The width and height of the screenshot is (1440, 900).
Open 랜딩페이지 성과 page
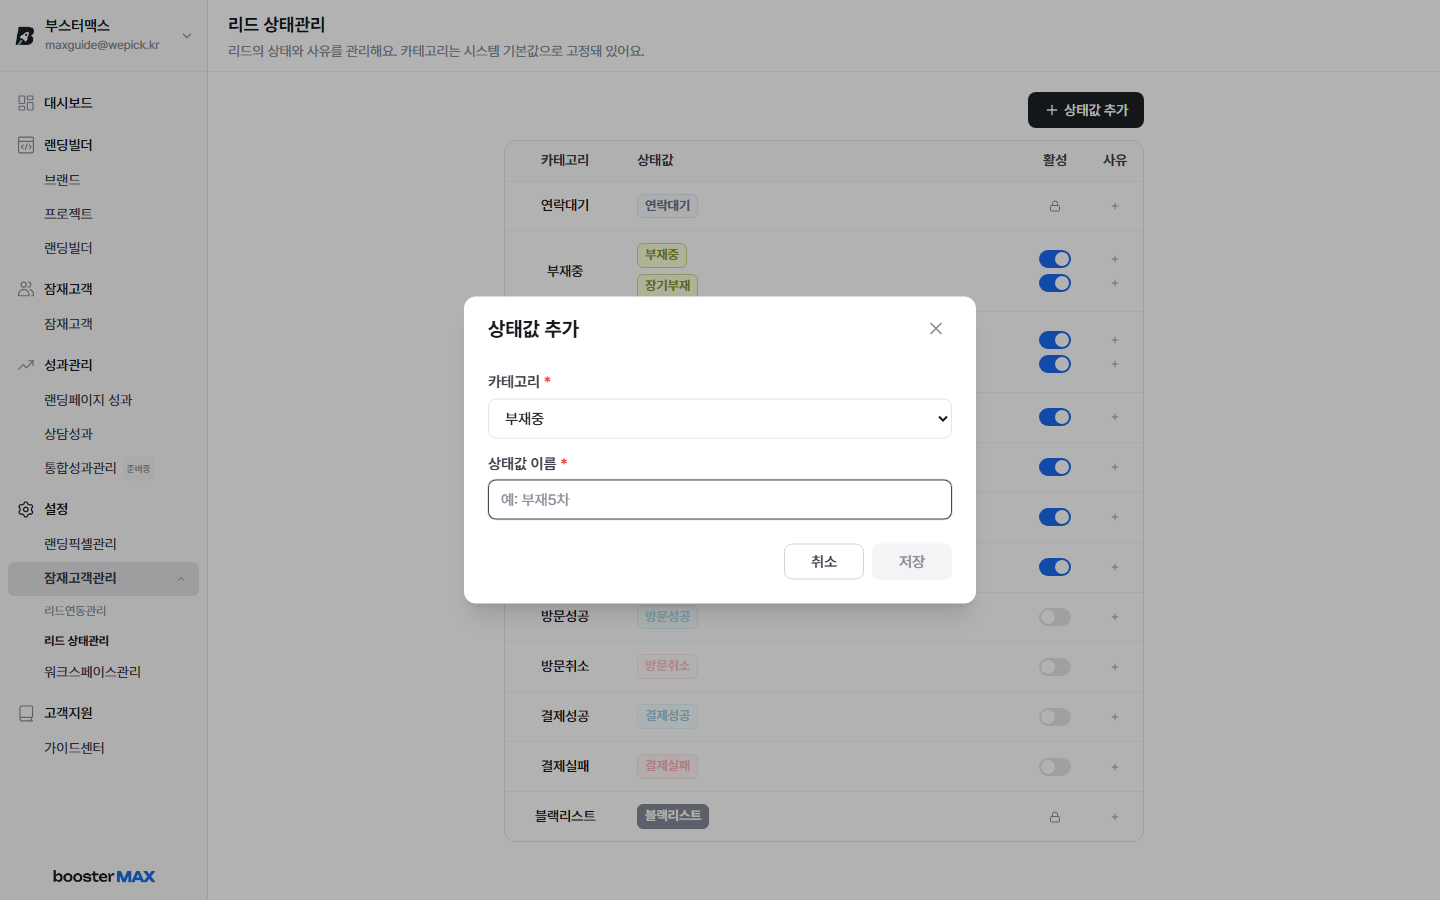pyautogui.click(x=88, y=400)
